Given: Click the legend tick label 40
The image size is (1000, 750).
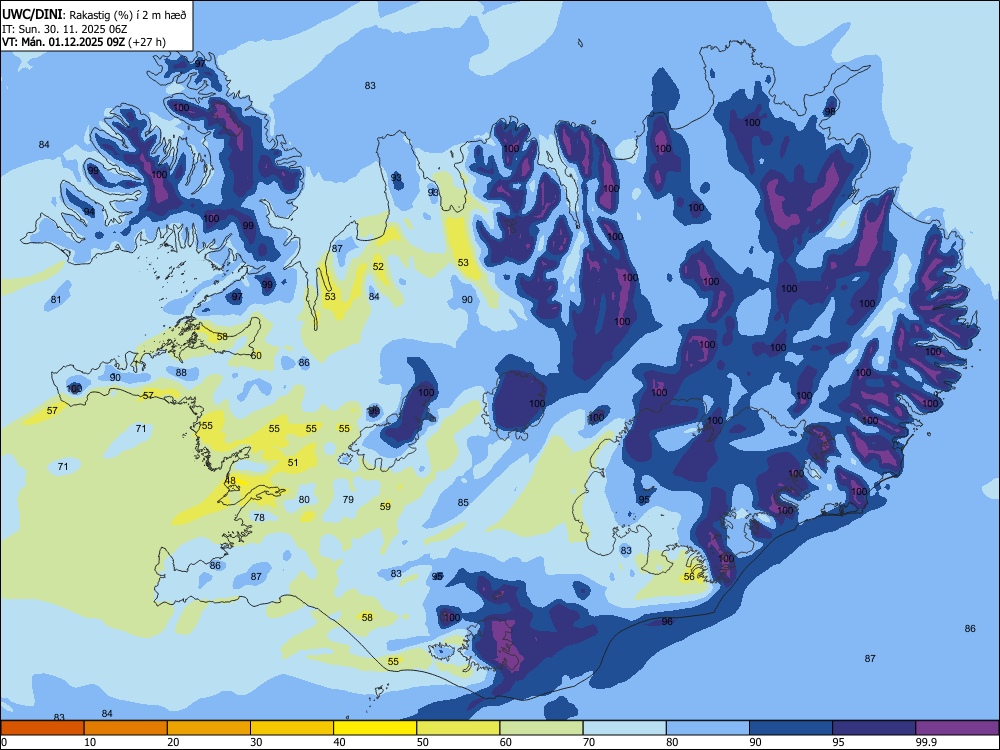Looking at the screenshot, I should pyautogui.click(x=340, y=742).
